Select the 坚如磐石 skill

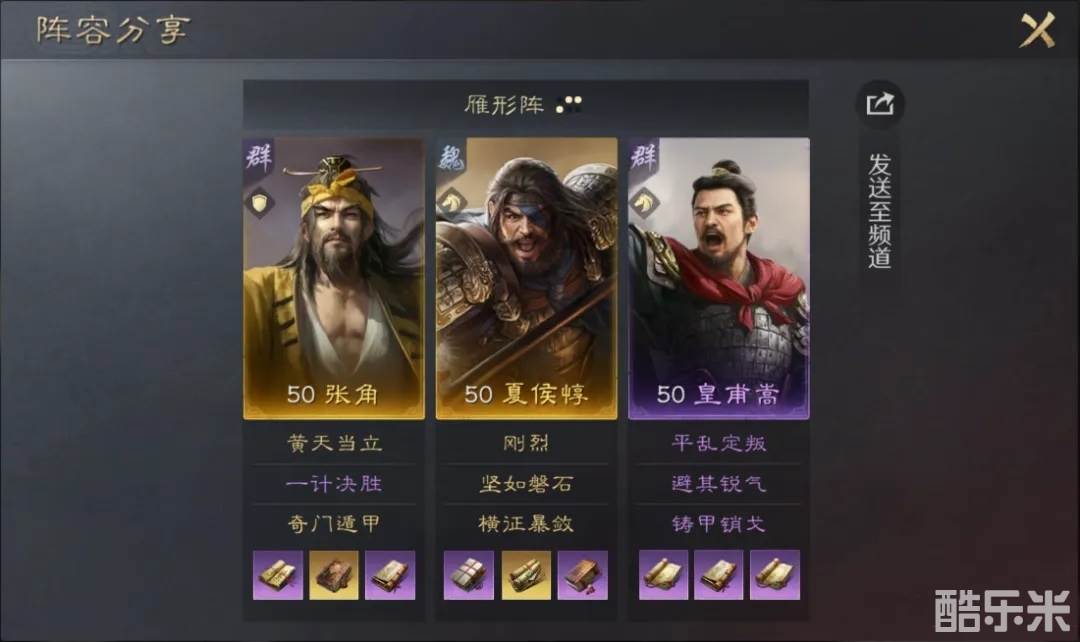[526, 484]
